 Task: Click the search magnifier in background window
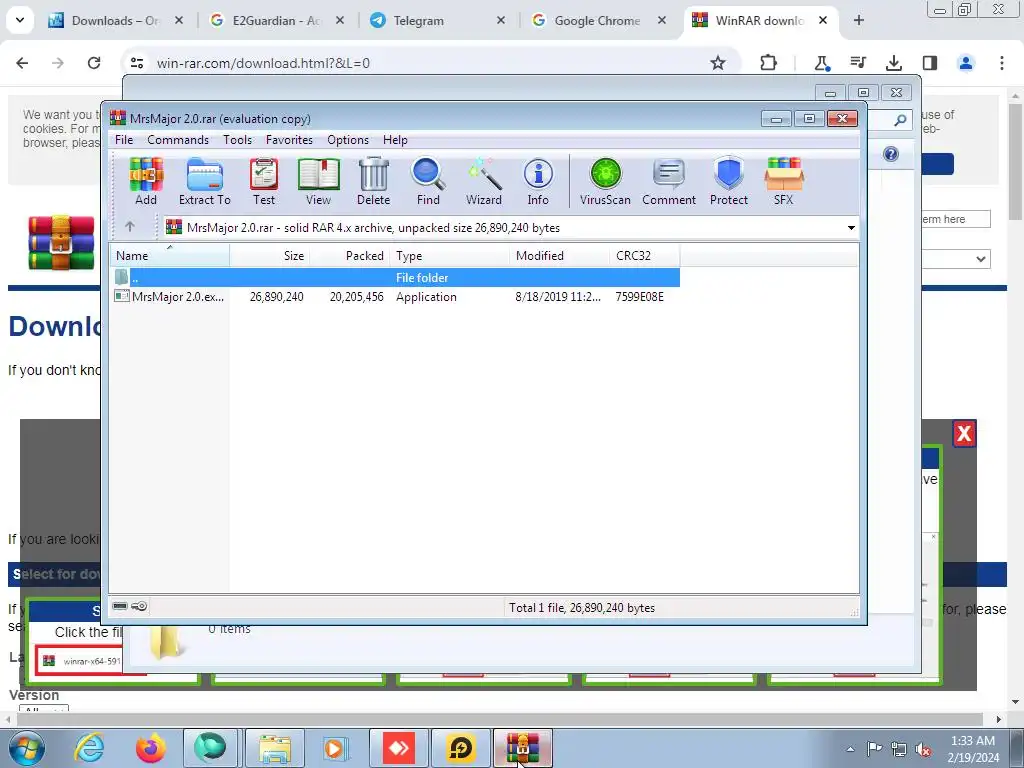pyautogui.click(x=900, y=120)
